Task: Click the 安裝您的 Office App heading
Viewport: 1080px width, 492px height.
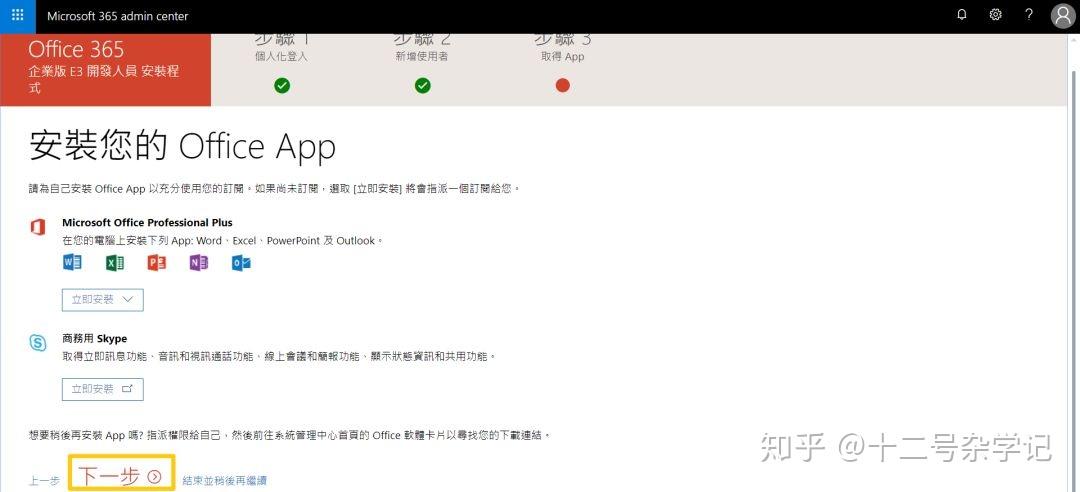Action: [x=183, y=146]
